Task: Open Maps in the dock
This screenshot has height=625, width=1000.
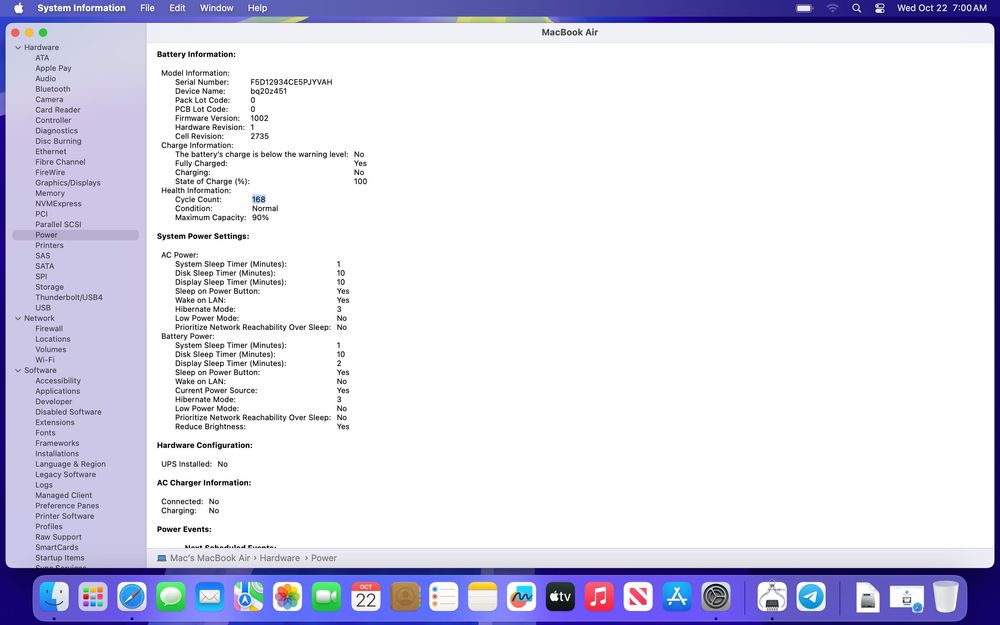Action: pos(249,598)
